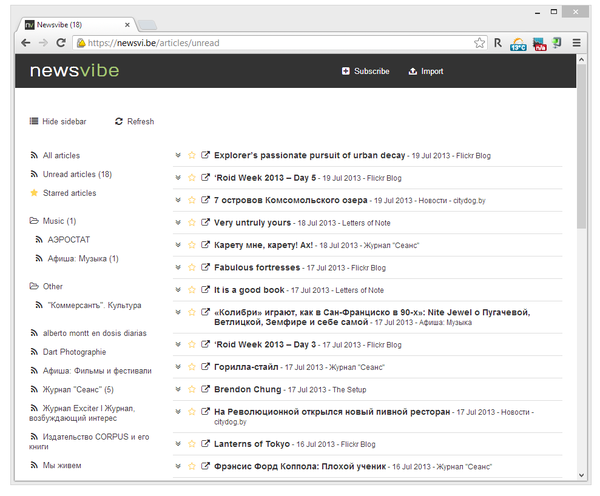Open the Chrome hamburger menu

pyautogui.click(x=576, y=43)
